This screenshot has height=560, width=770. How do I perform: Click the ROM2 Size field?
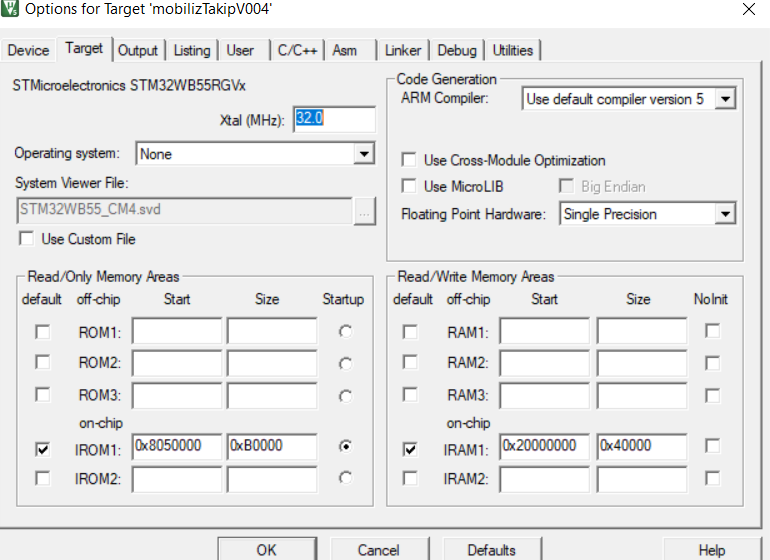pos(272,363)
